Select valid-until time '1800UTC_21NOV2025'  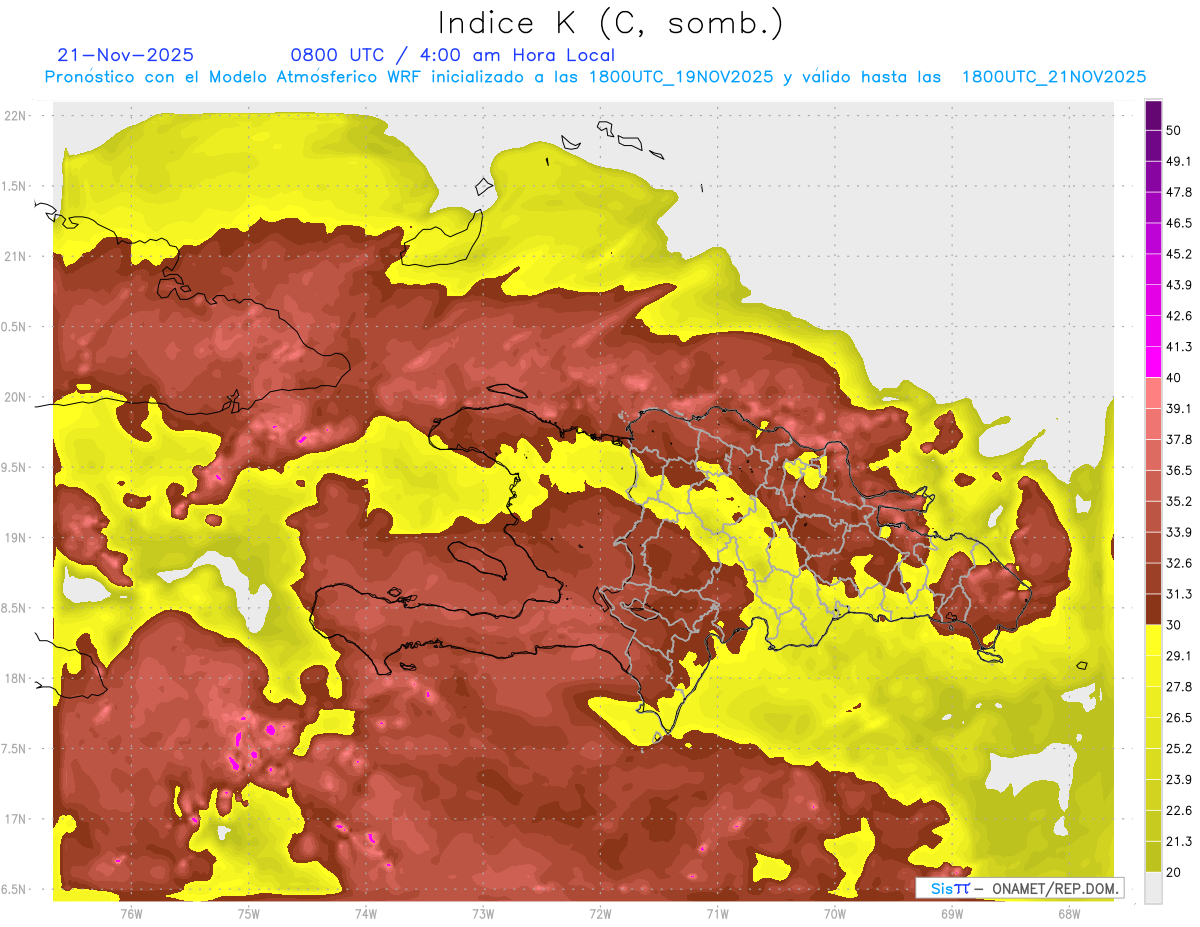tap(1054, 77)
